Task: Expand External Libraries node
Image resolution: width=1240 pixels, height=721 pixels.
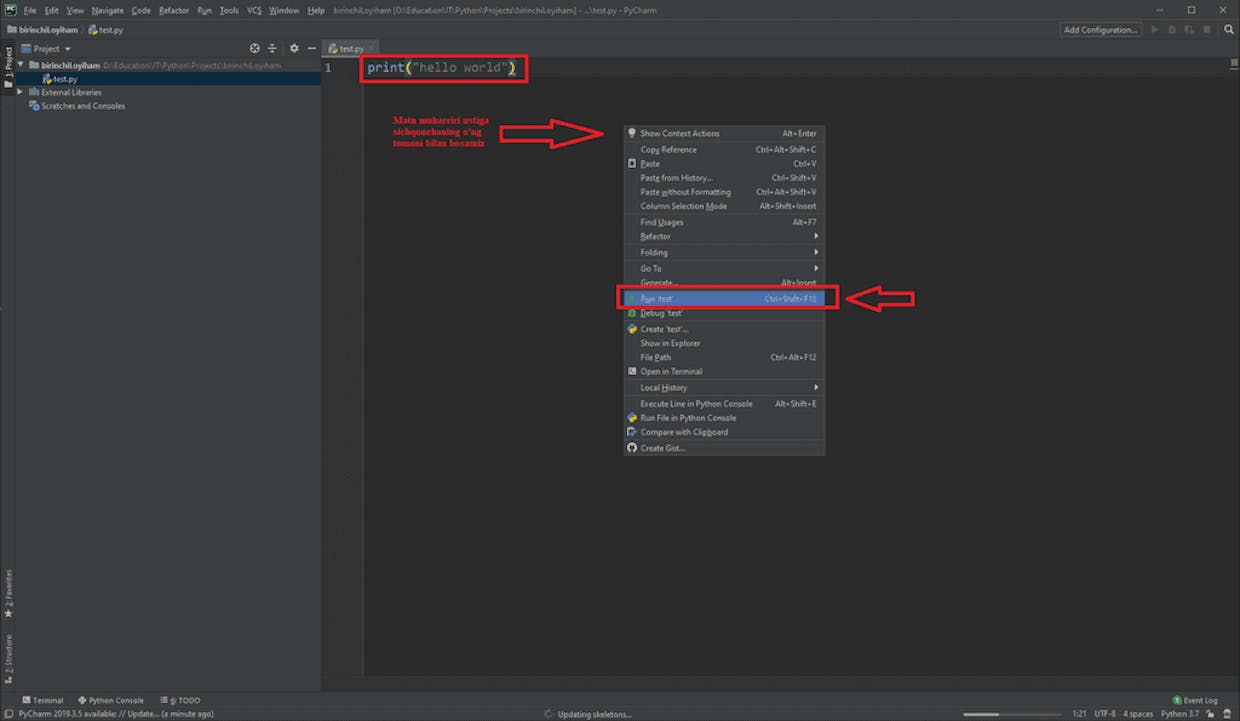Action: (21, 92)
